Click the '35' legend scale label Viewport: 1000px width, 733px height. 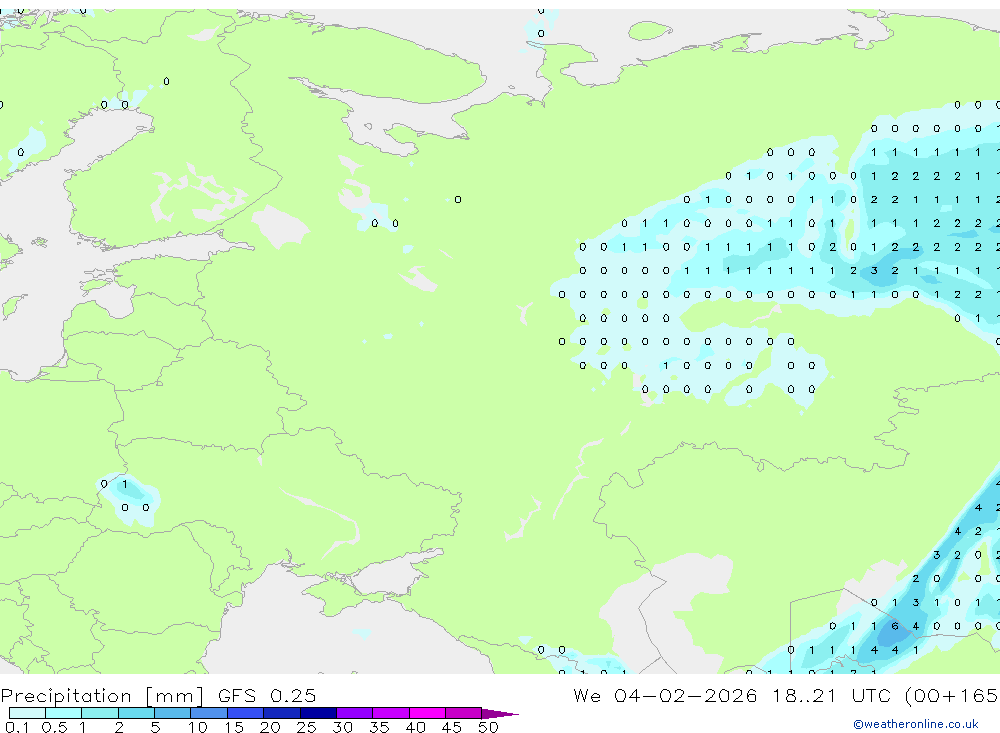[x=379, y=727]
